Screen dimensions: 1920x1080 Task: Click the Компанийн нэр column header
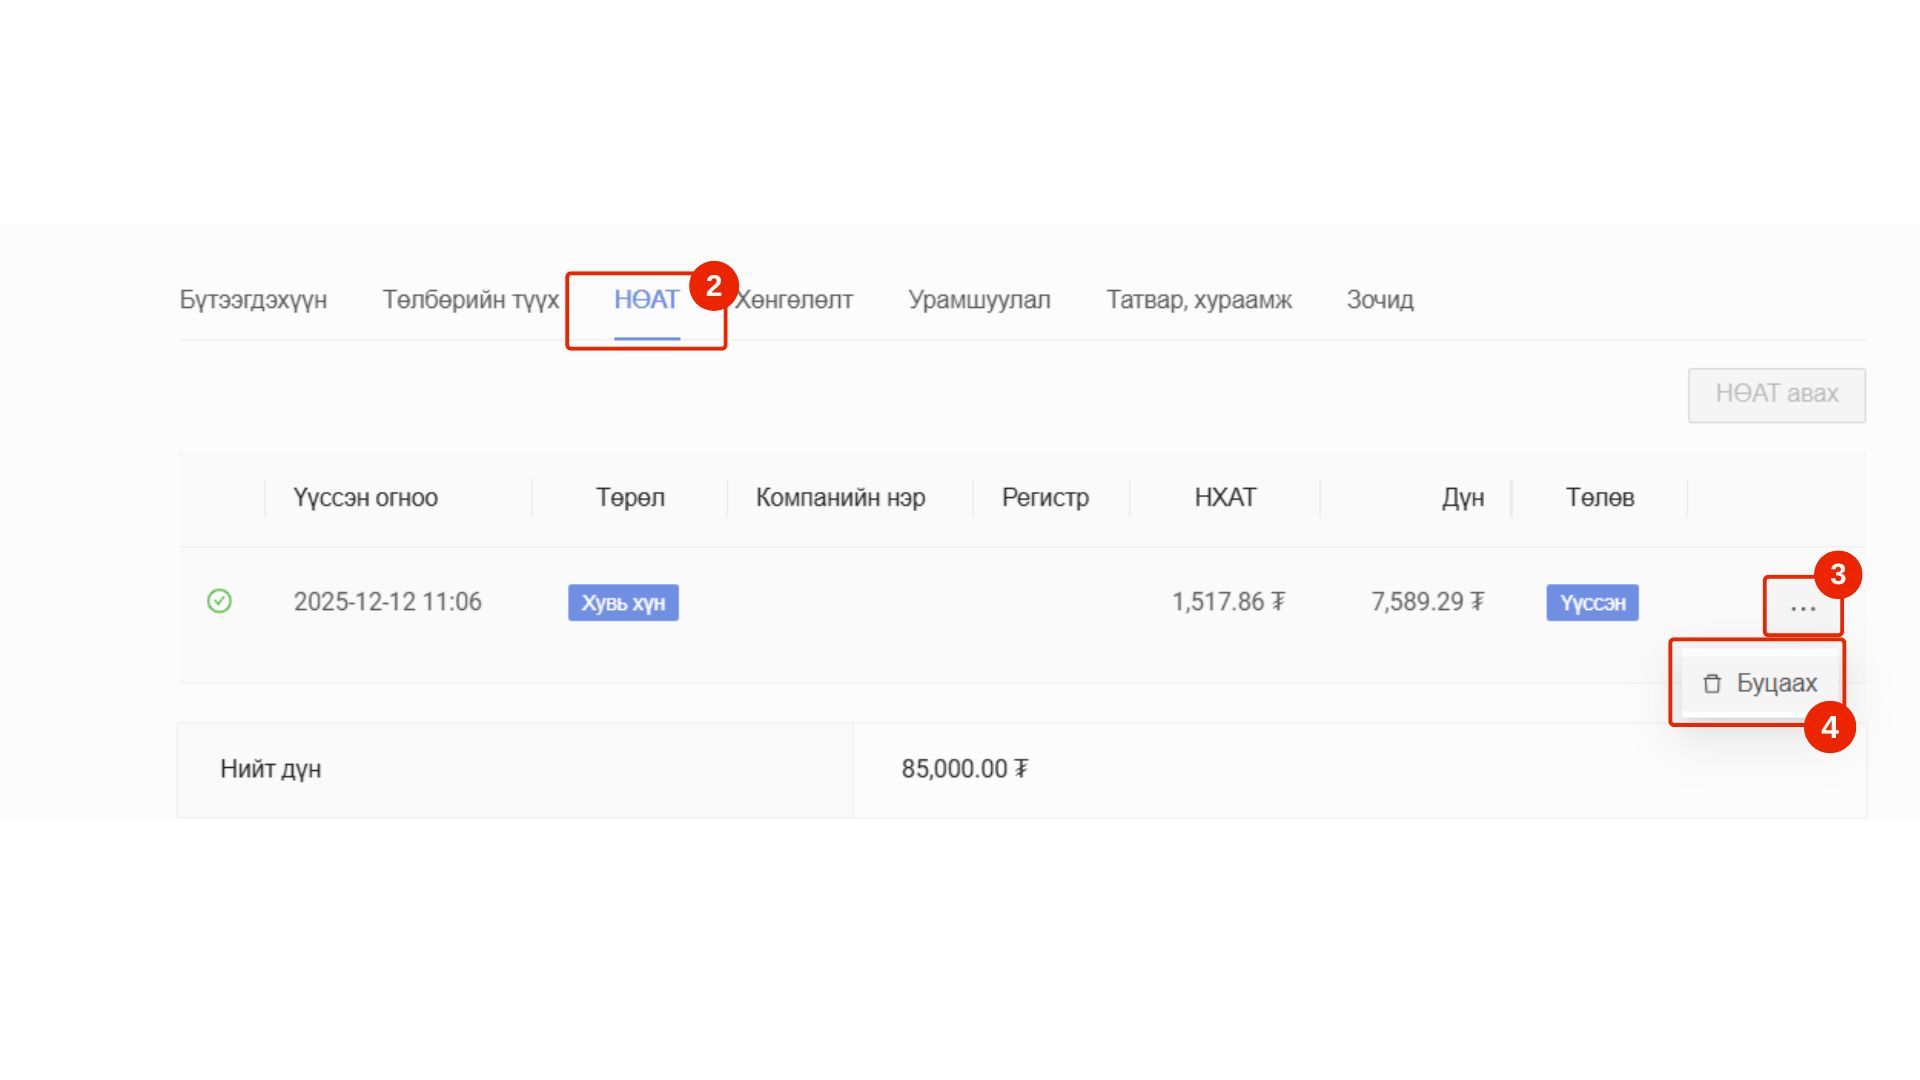pyautogui.click(x=840, y=498)
